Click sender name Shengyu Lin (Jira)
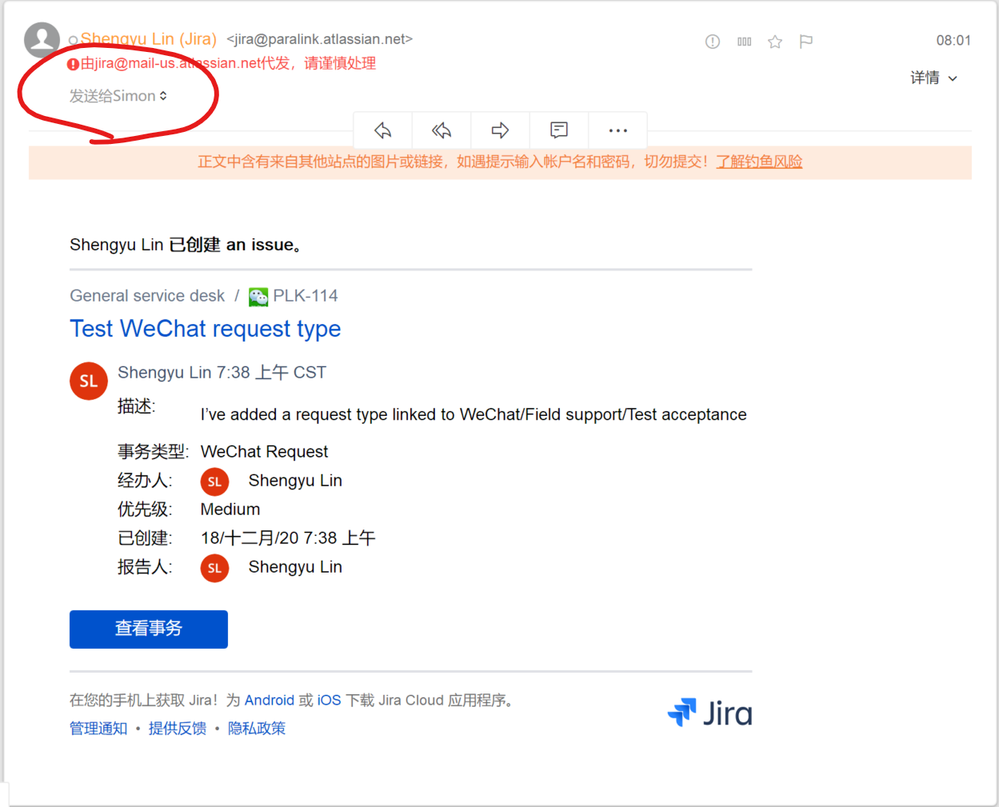The image size is (999, 807). pos(148,39)
